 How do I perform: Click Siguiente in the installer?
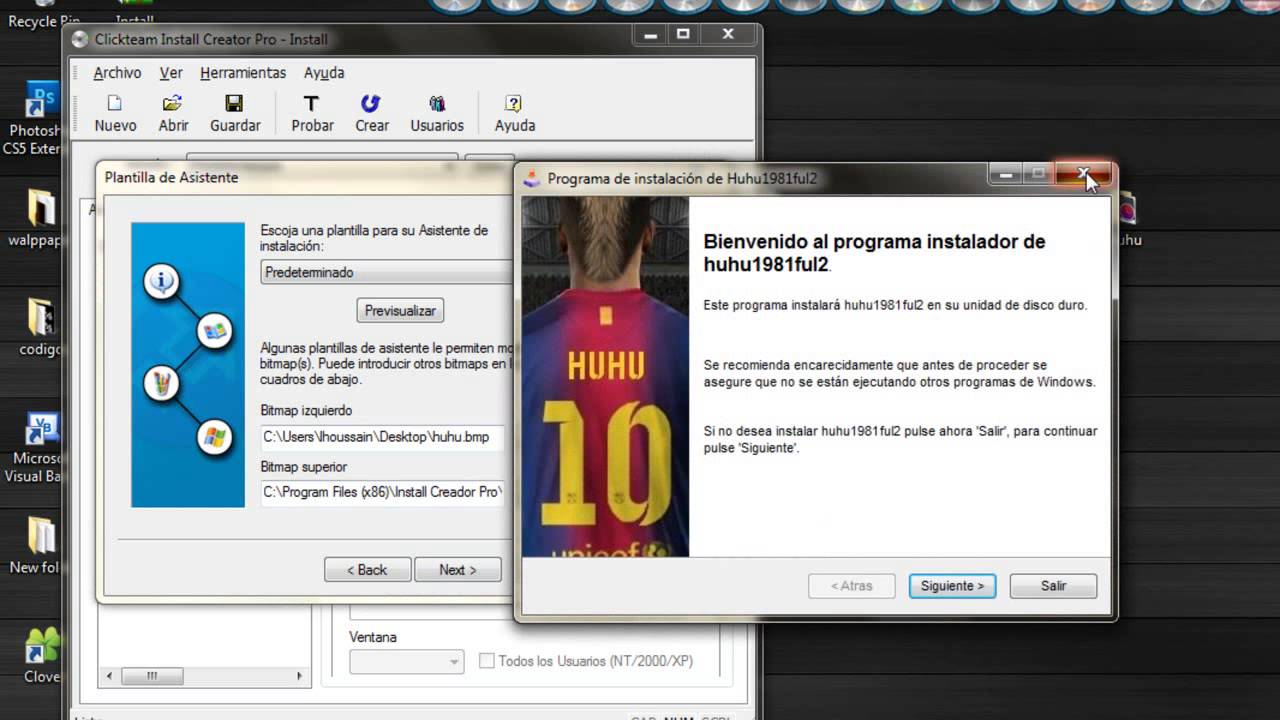[x=952, y=586]
